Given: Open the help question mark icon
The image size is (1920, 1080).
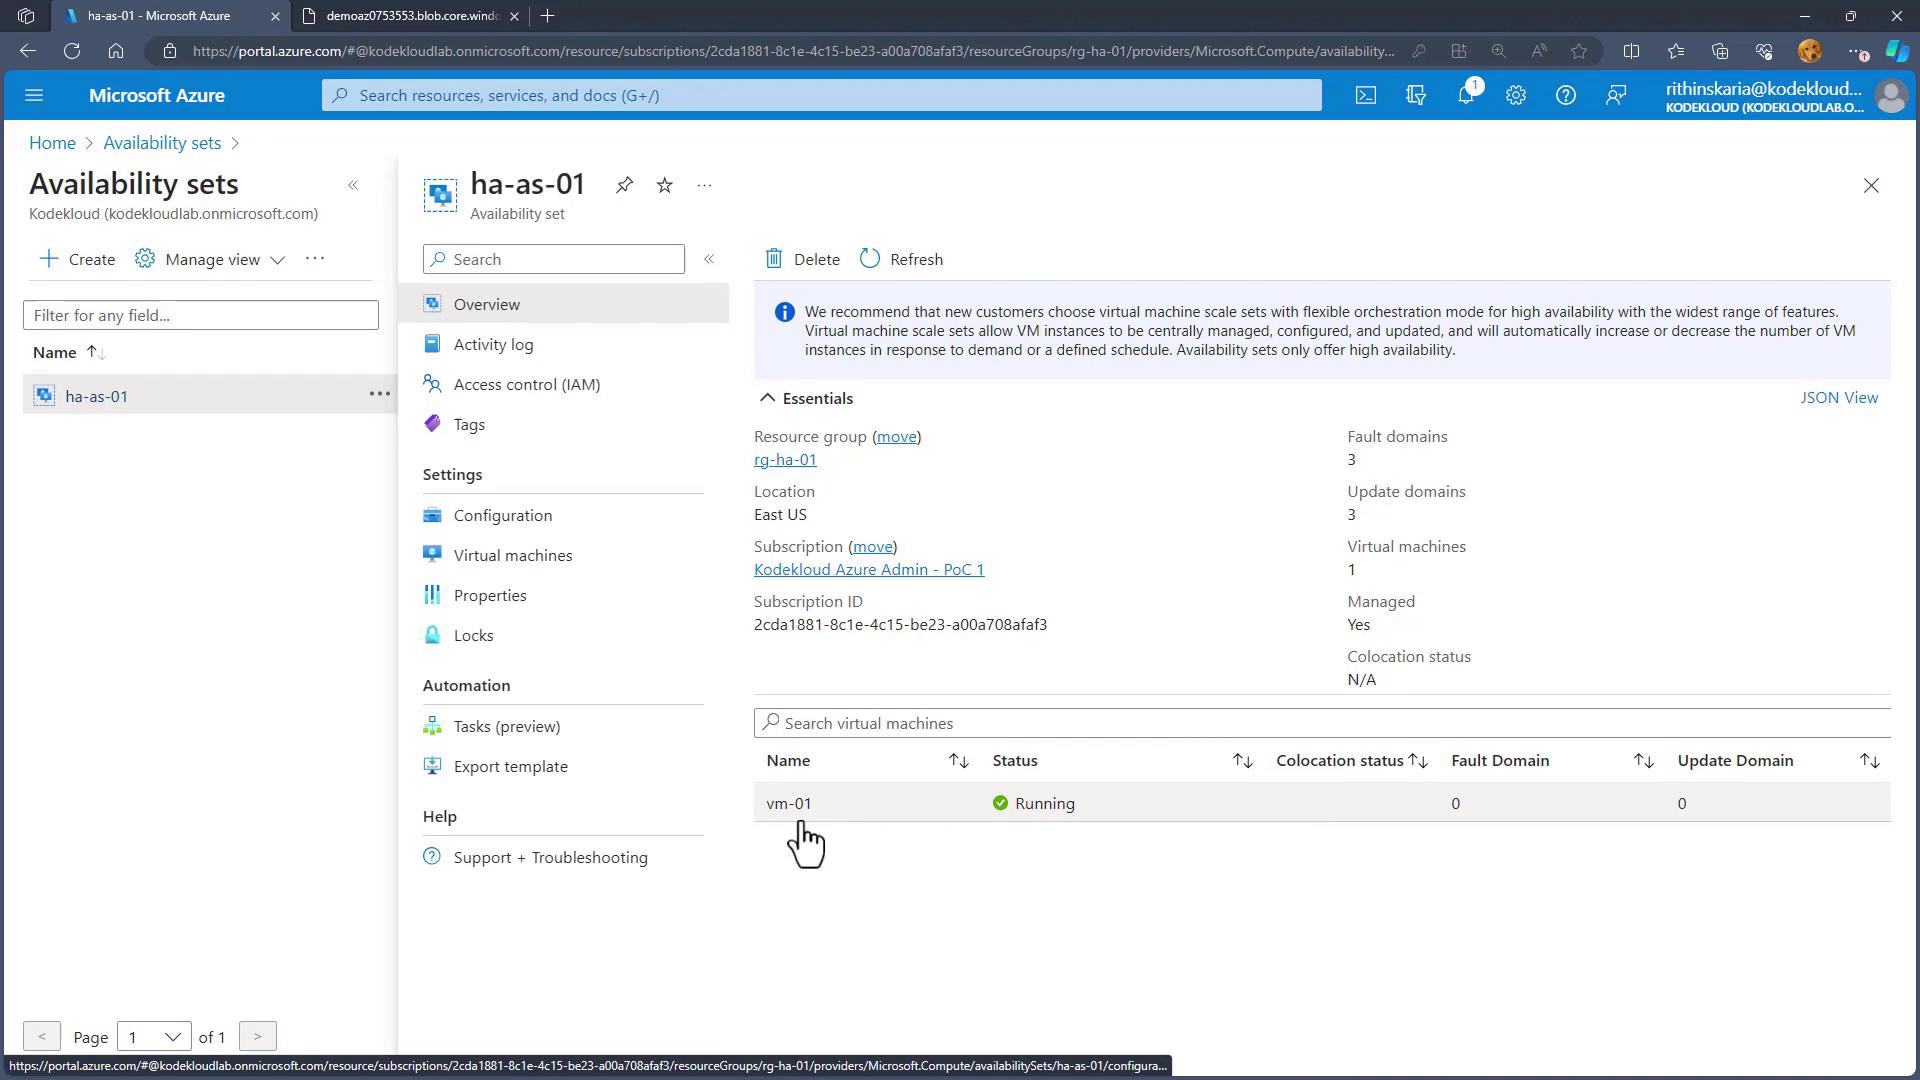Looking at the screenshot, I should coord(1565,95).
